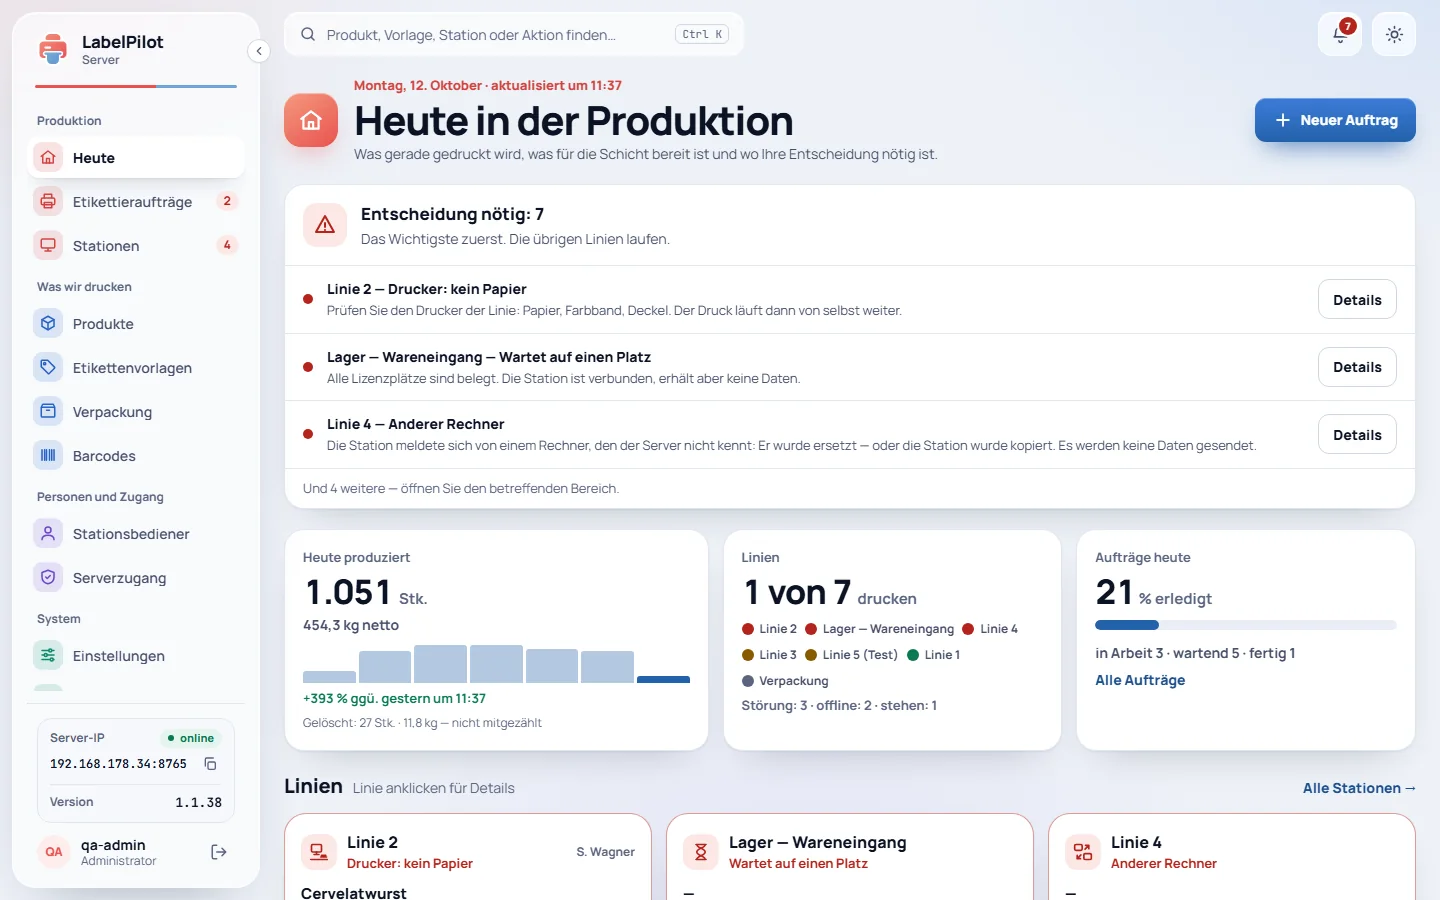
Task: Open Produkte in the sidebar
Action: 136,324
